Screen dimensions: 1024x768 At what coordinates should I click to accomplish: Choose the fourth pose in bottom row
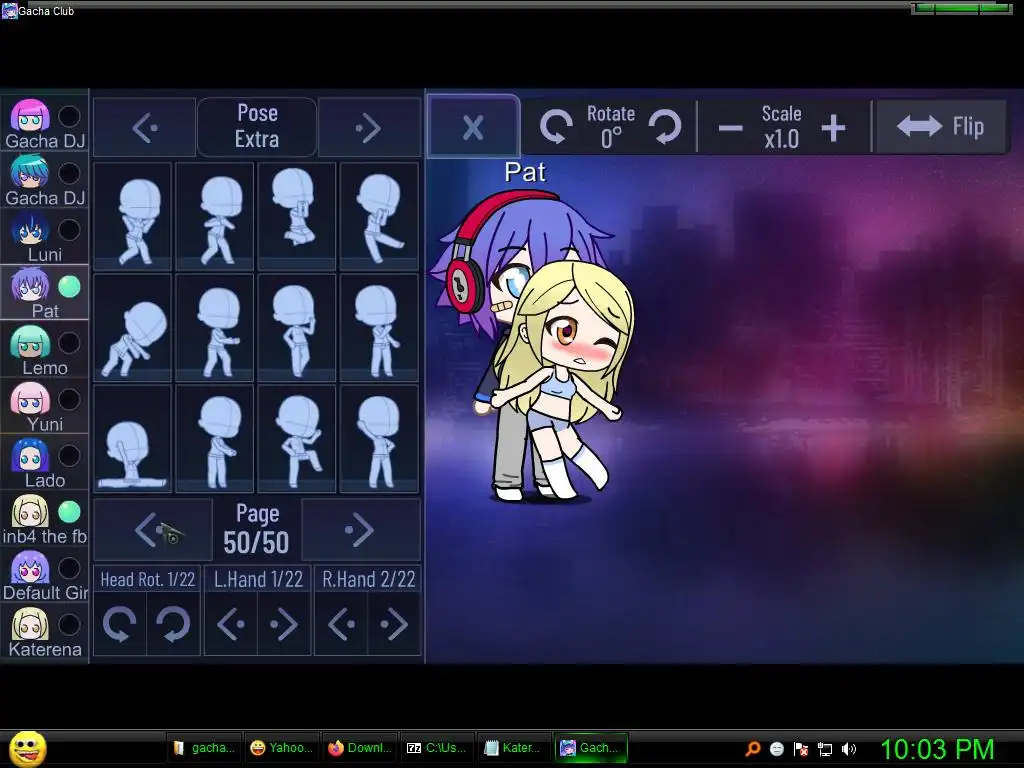[x=379, y=439]
